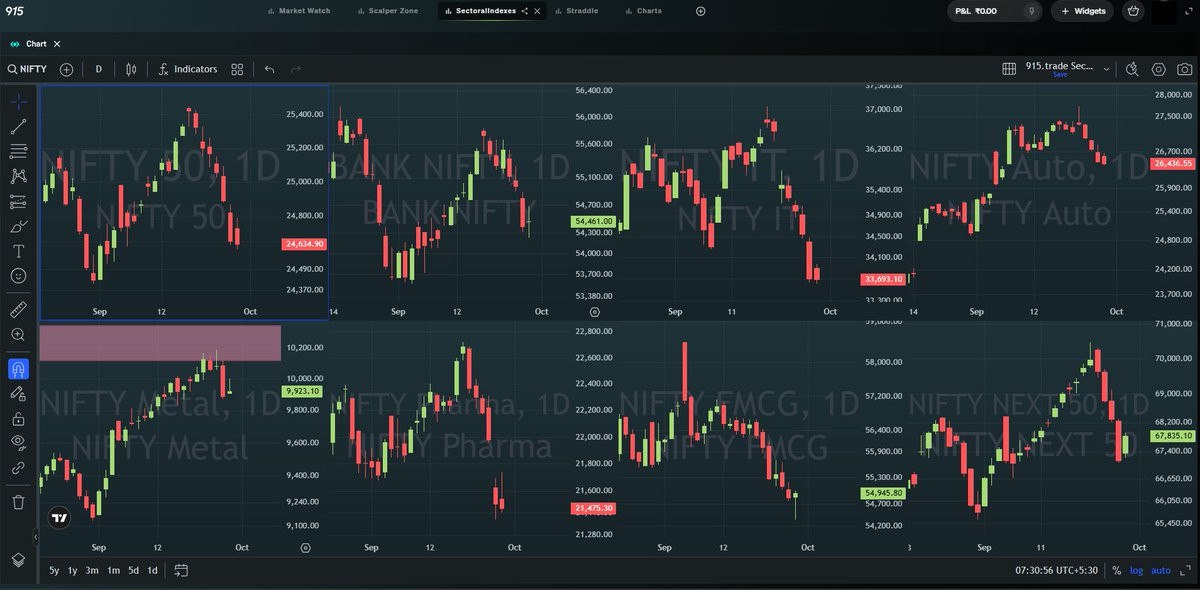Screen dimensions: 1200x590
Task: Select the 5y time range
Action: (54, 570)
